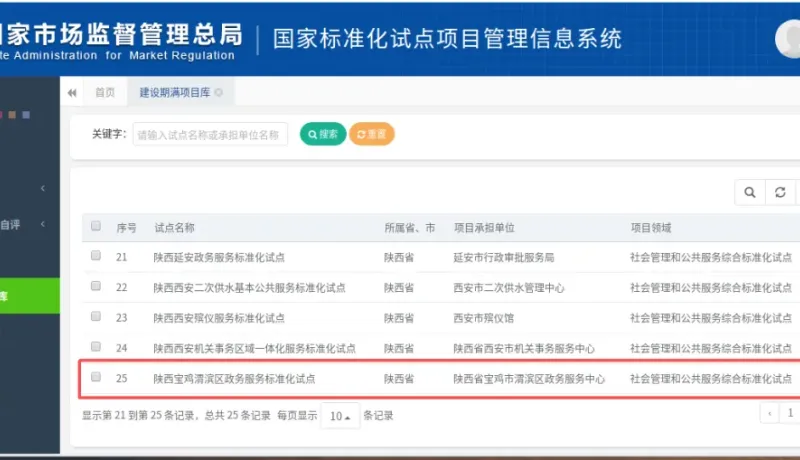800x460 pixels.
Task: Switch to the 首页 tab
Action: click(x=104, y=92)
